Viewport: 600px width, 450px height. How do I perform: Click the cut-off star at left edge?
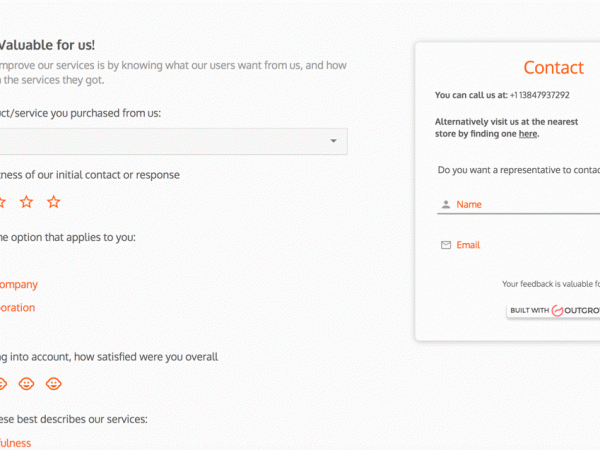click(x=2, y=202)
